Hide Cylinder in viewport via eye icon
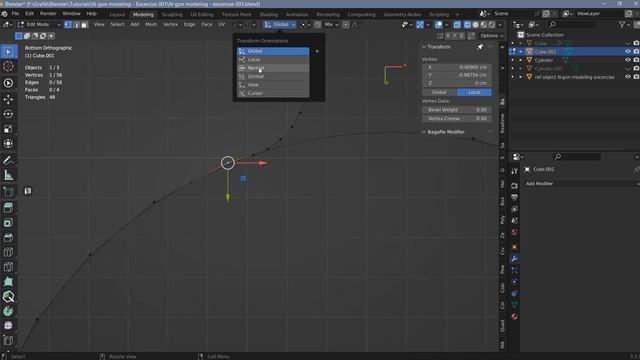The height and width of the screenshot is (360, 640). pos(628,60)
